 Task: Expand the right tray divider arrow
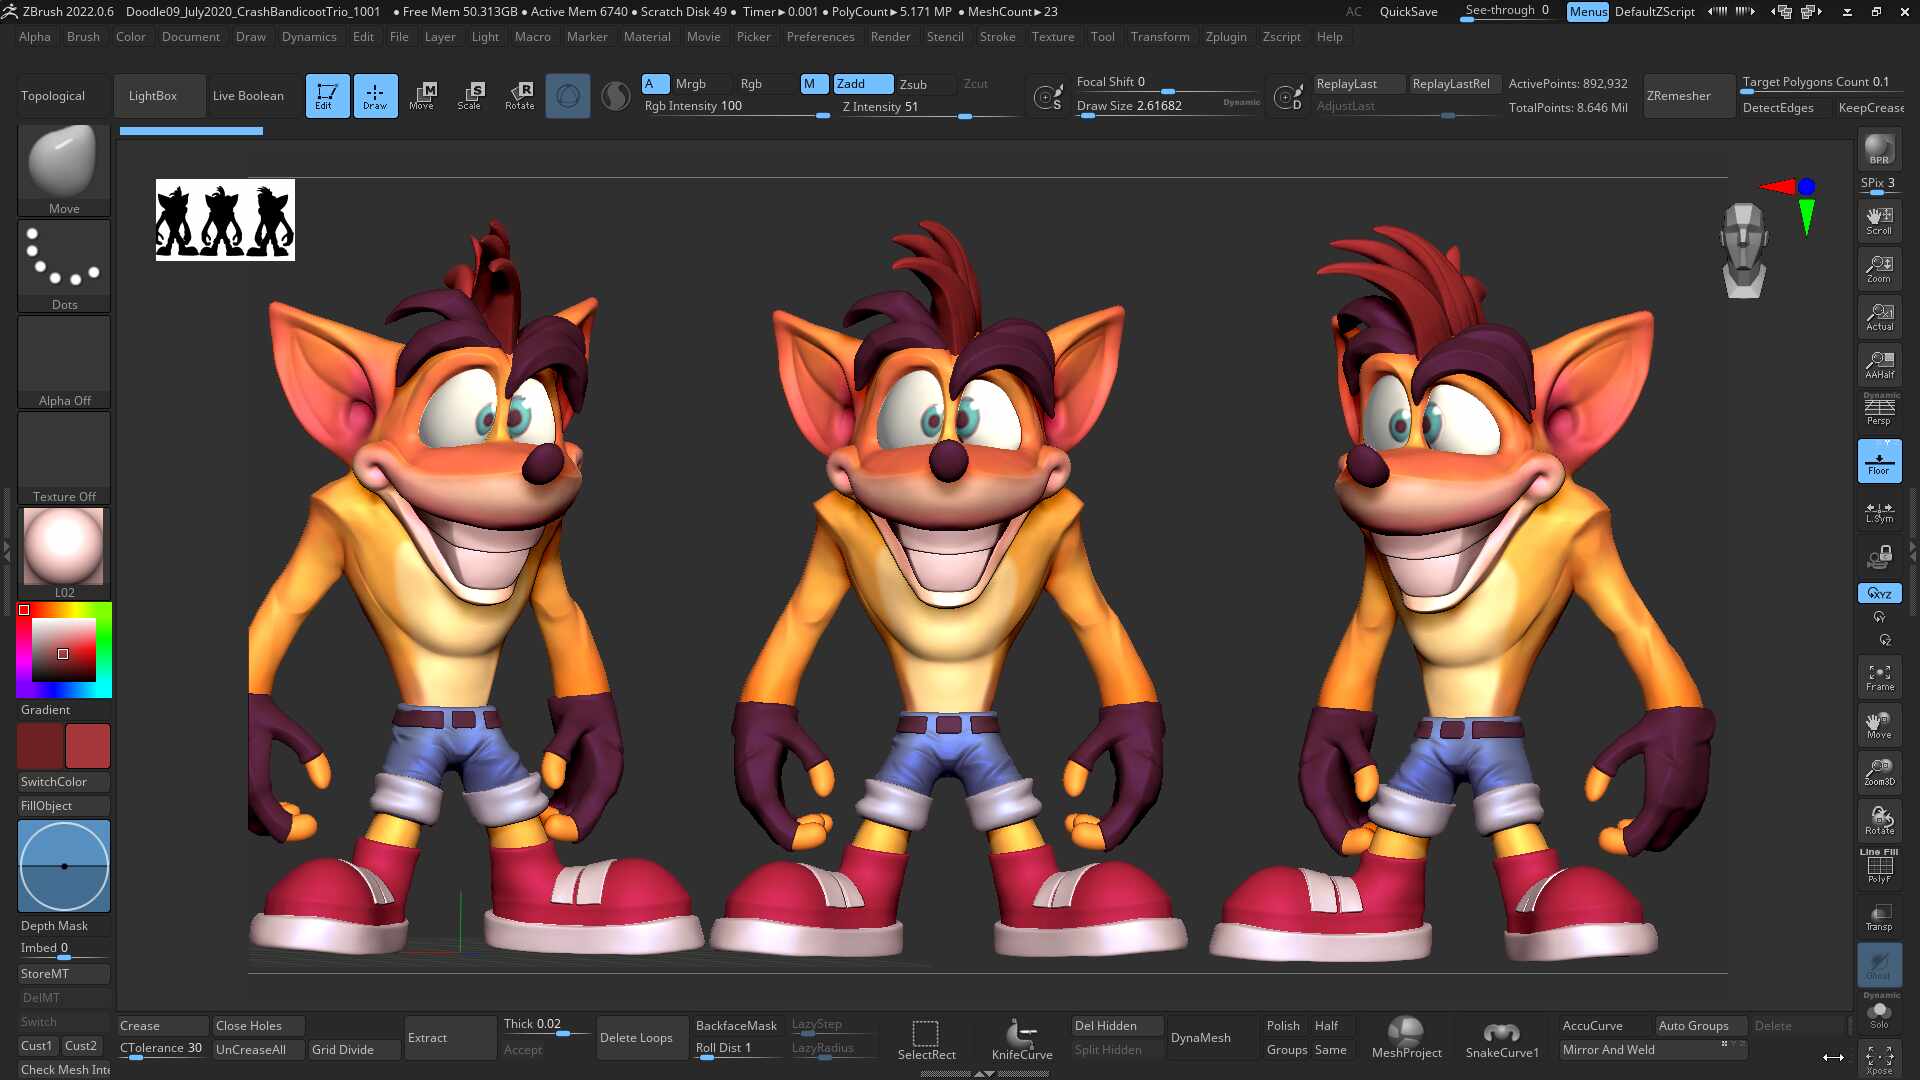(x=1913, y=550)
